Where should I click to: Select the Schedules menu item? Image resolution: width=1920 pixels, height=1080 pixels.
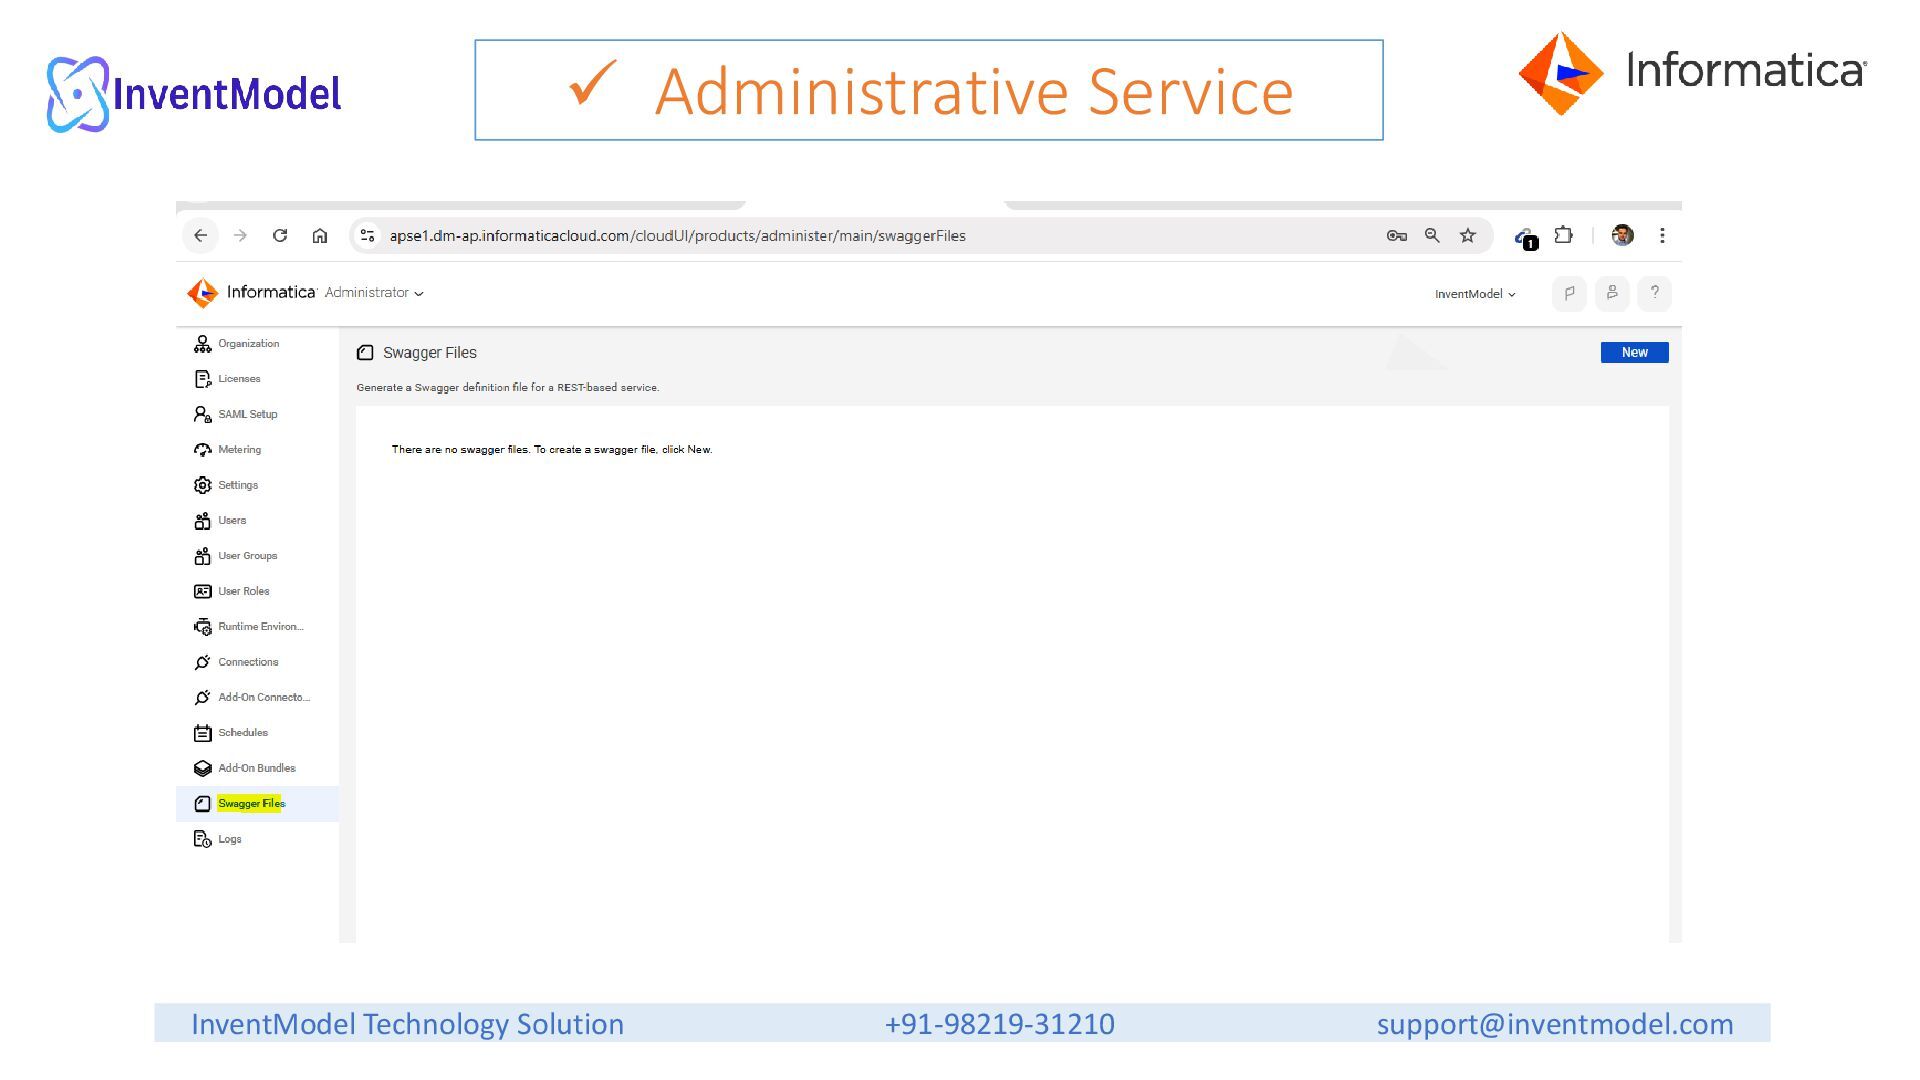pos(243,733)
